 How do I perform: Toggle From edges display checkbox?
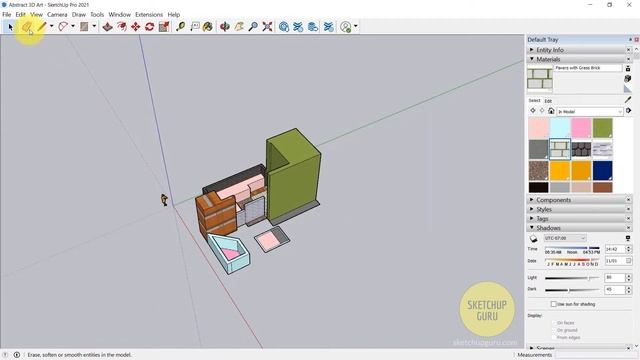[554, 338]
